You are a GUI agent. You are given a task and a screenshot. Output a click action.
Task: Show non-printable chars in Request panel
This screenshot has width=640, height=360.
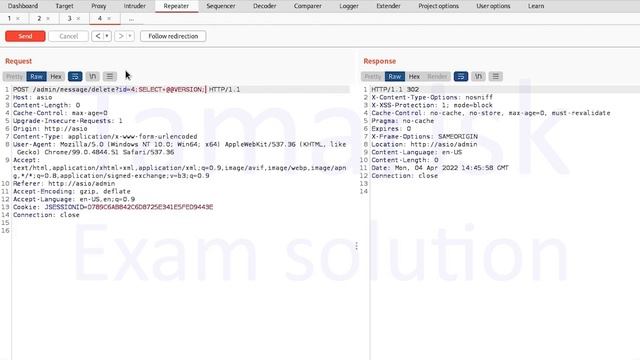coord(93,76)
